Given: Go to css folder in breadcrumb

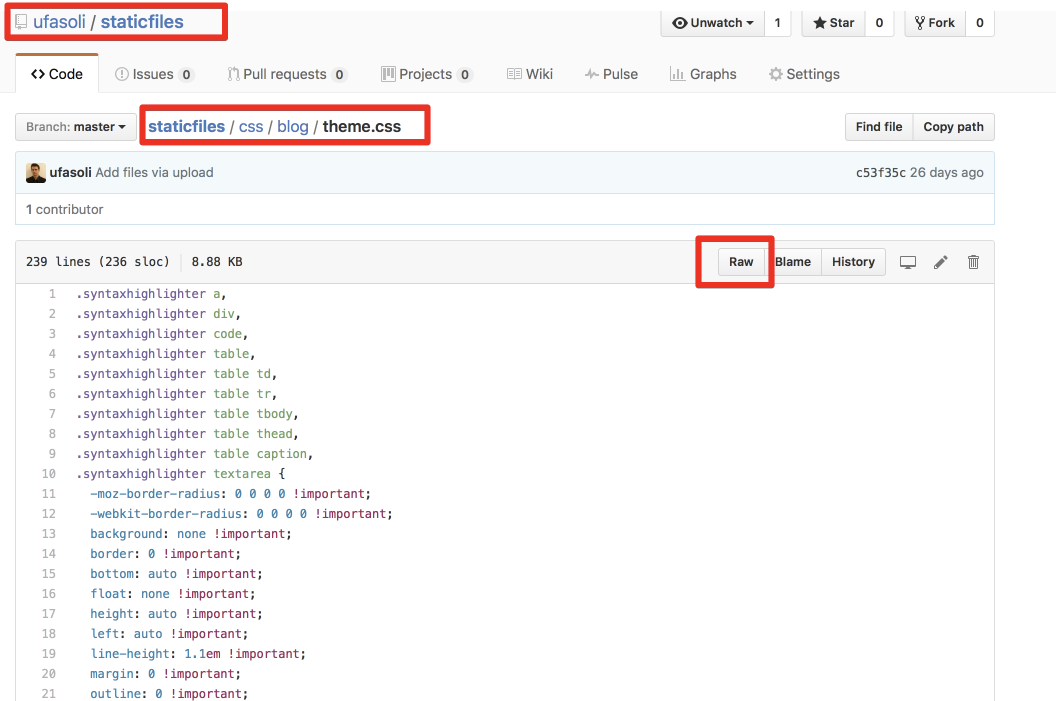Looking at the screenshot, I should click(x=251, y=127).
